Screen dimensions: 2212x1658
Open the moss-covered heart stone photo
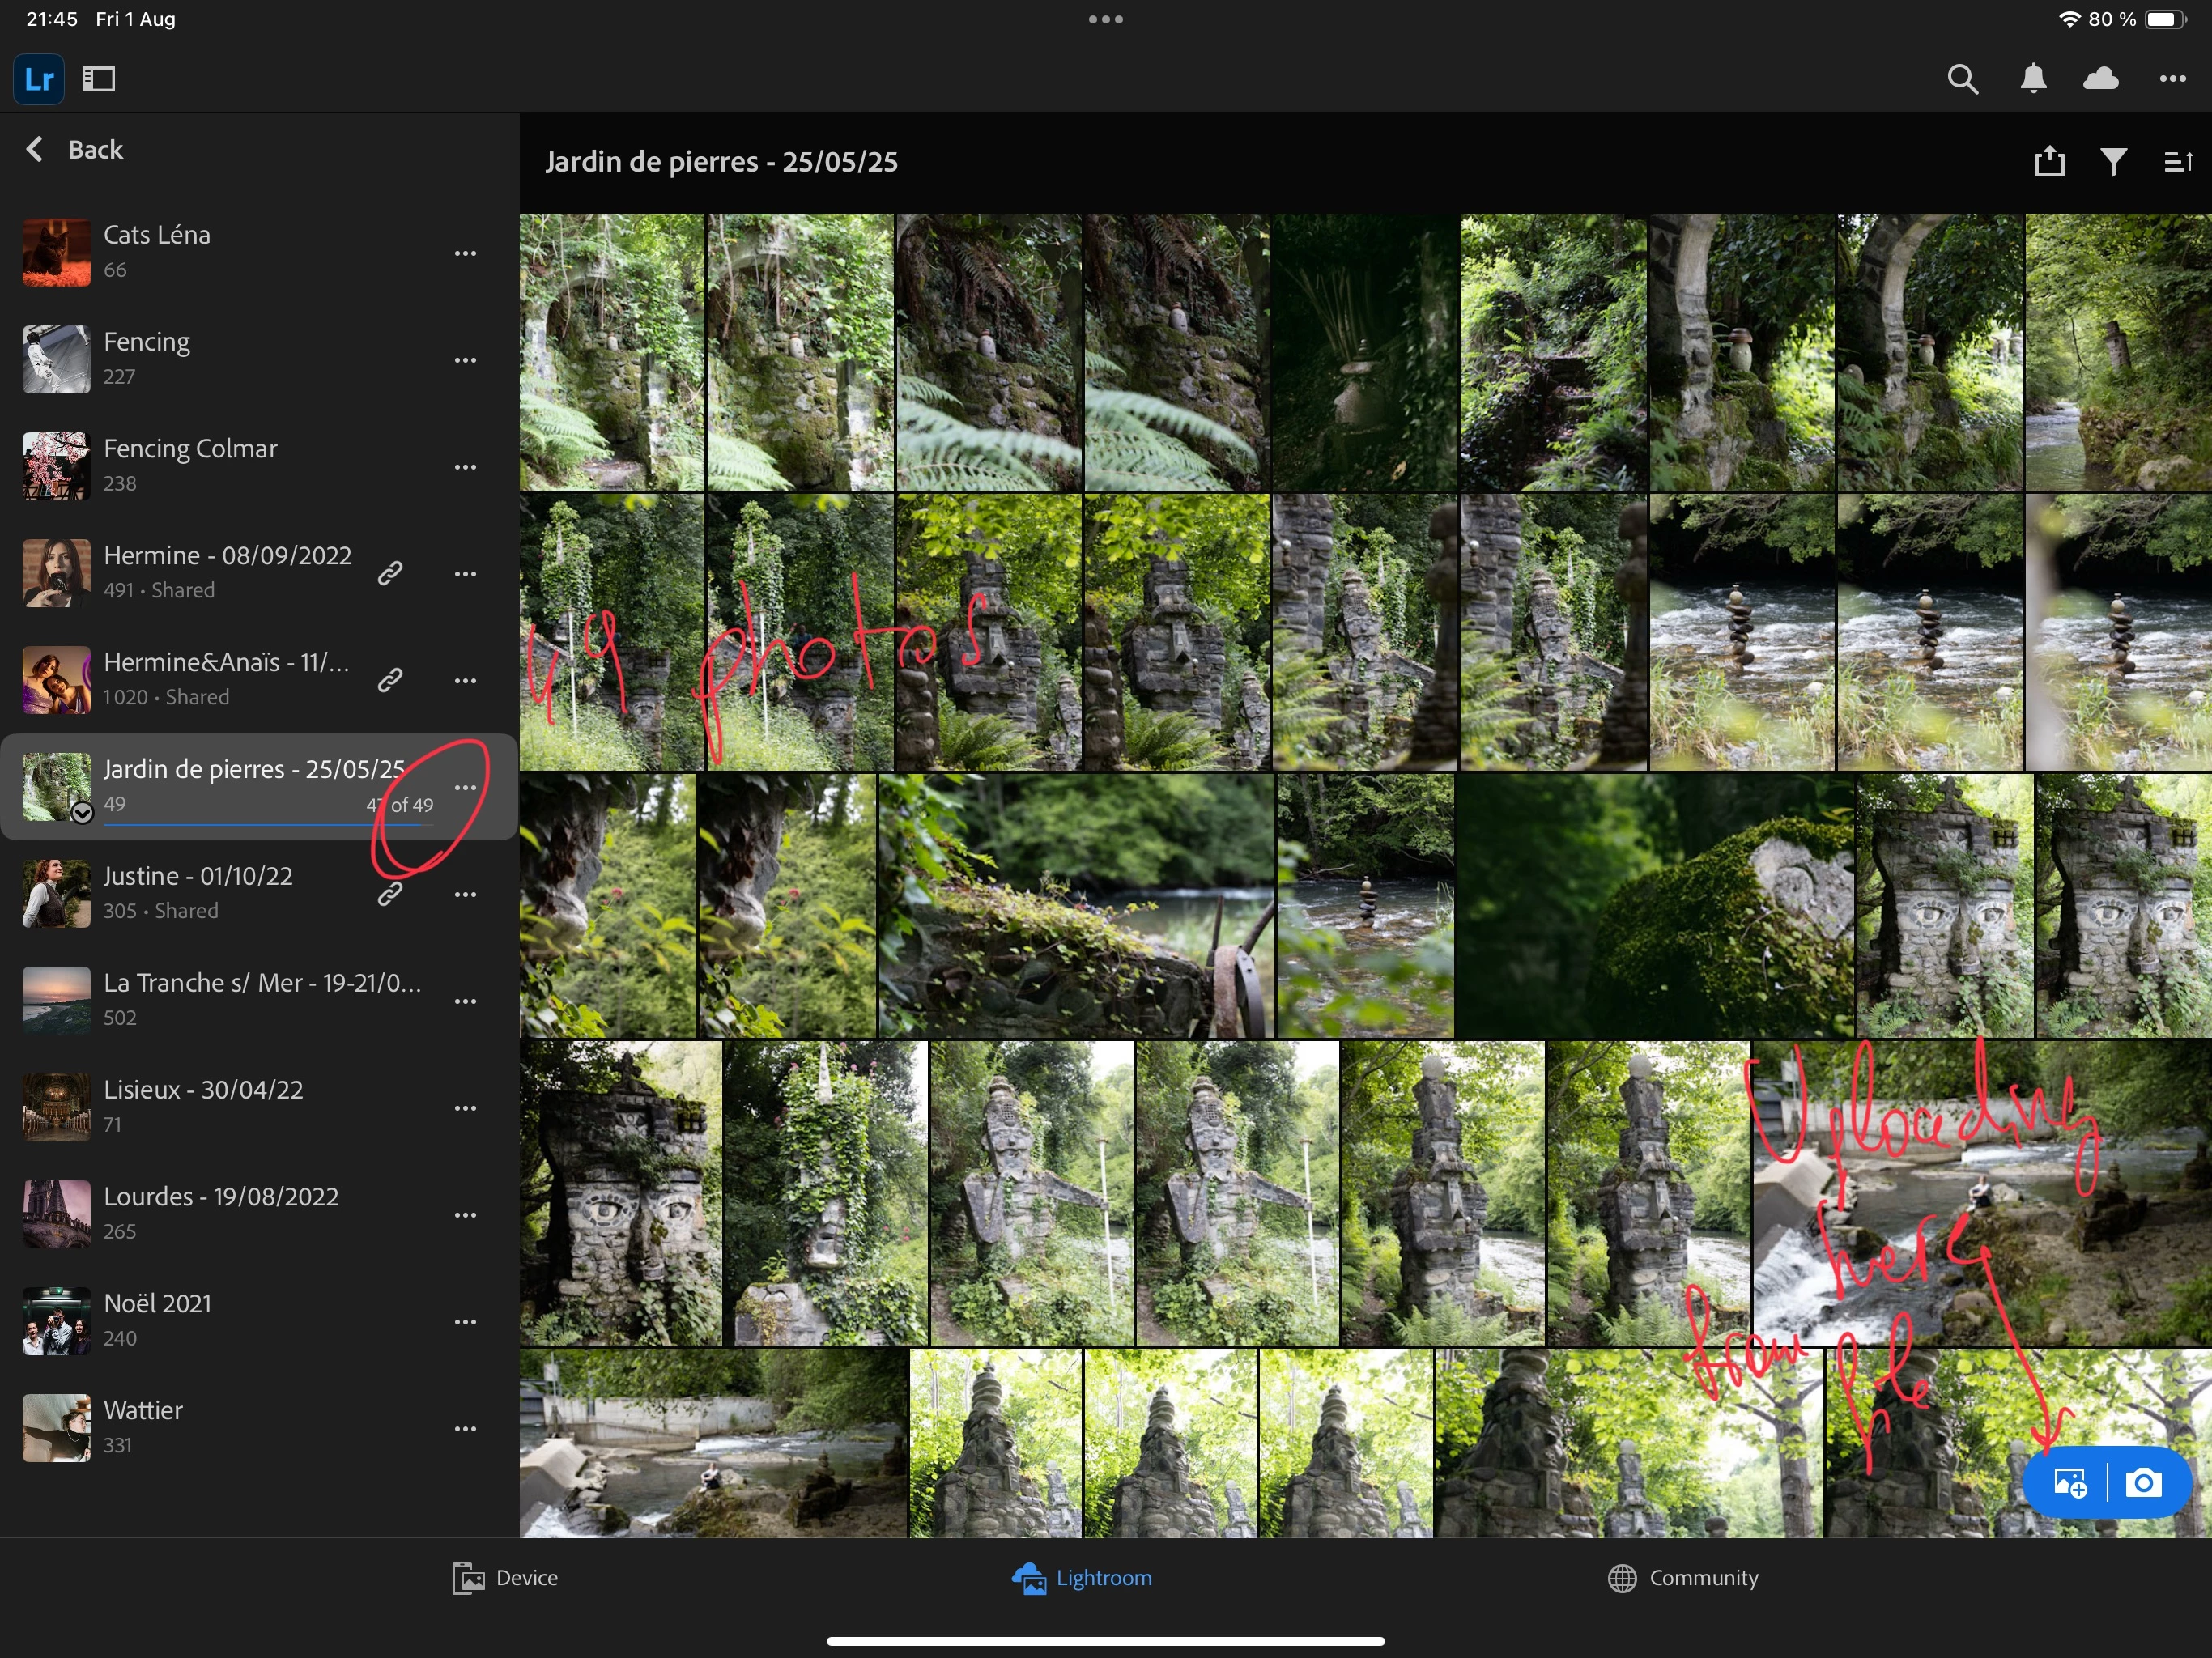coord(1655,905)
